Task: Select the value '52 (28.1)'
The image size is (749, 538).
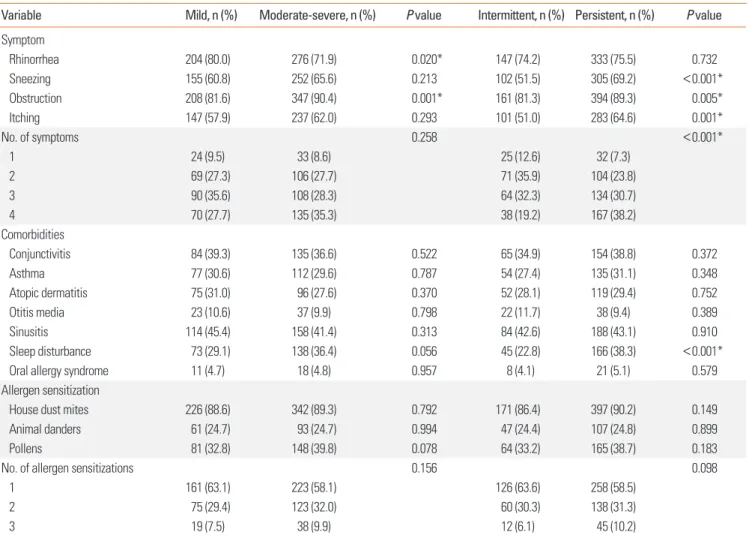Action: click(x=521, y=293)
